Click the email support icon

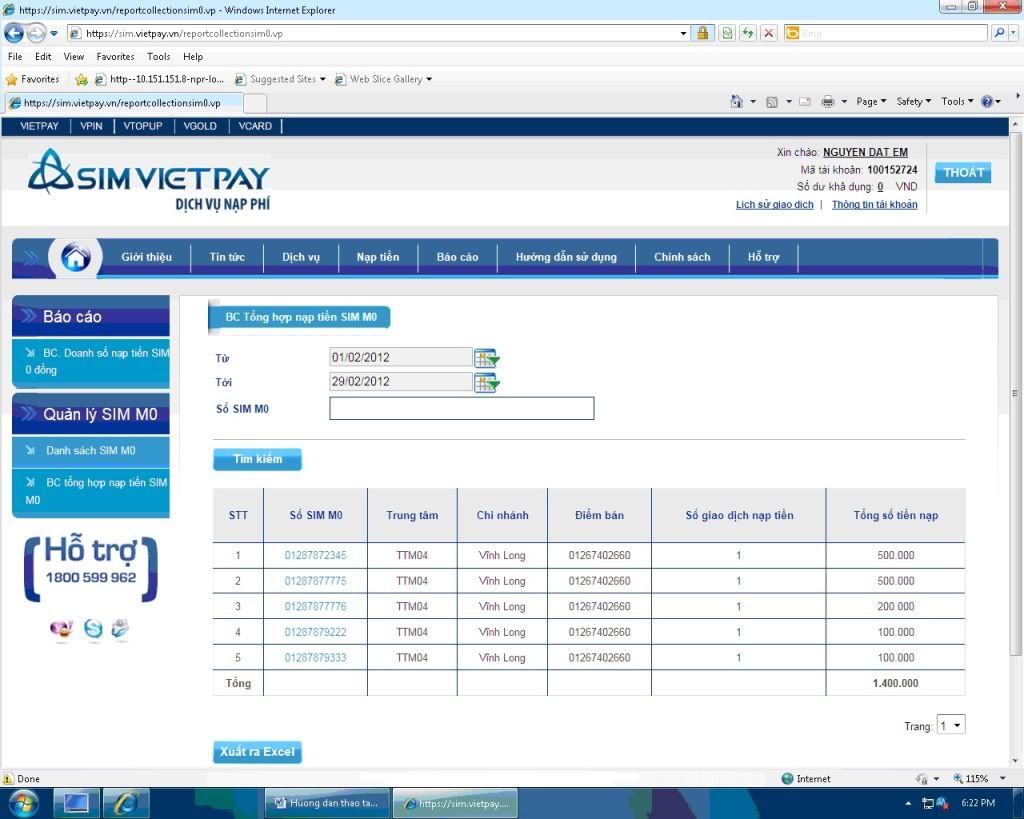[120, 628]
